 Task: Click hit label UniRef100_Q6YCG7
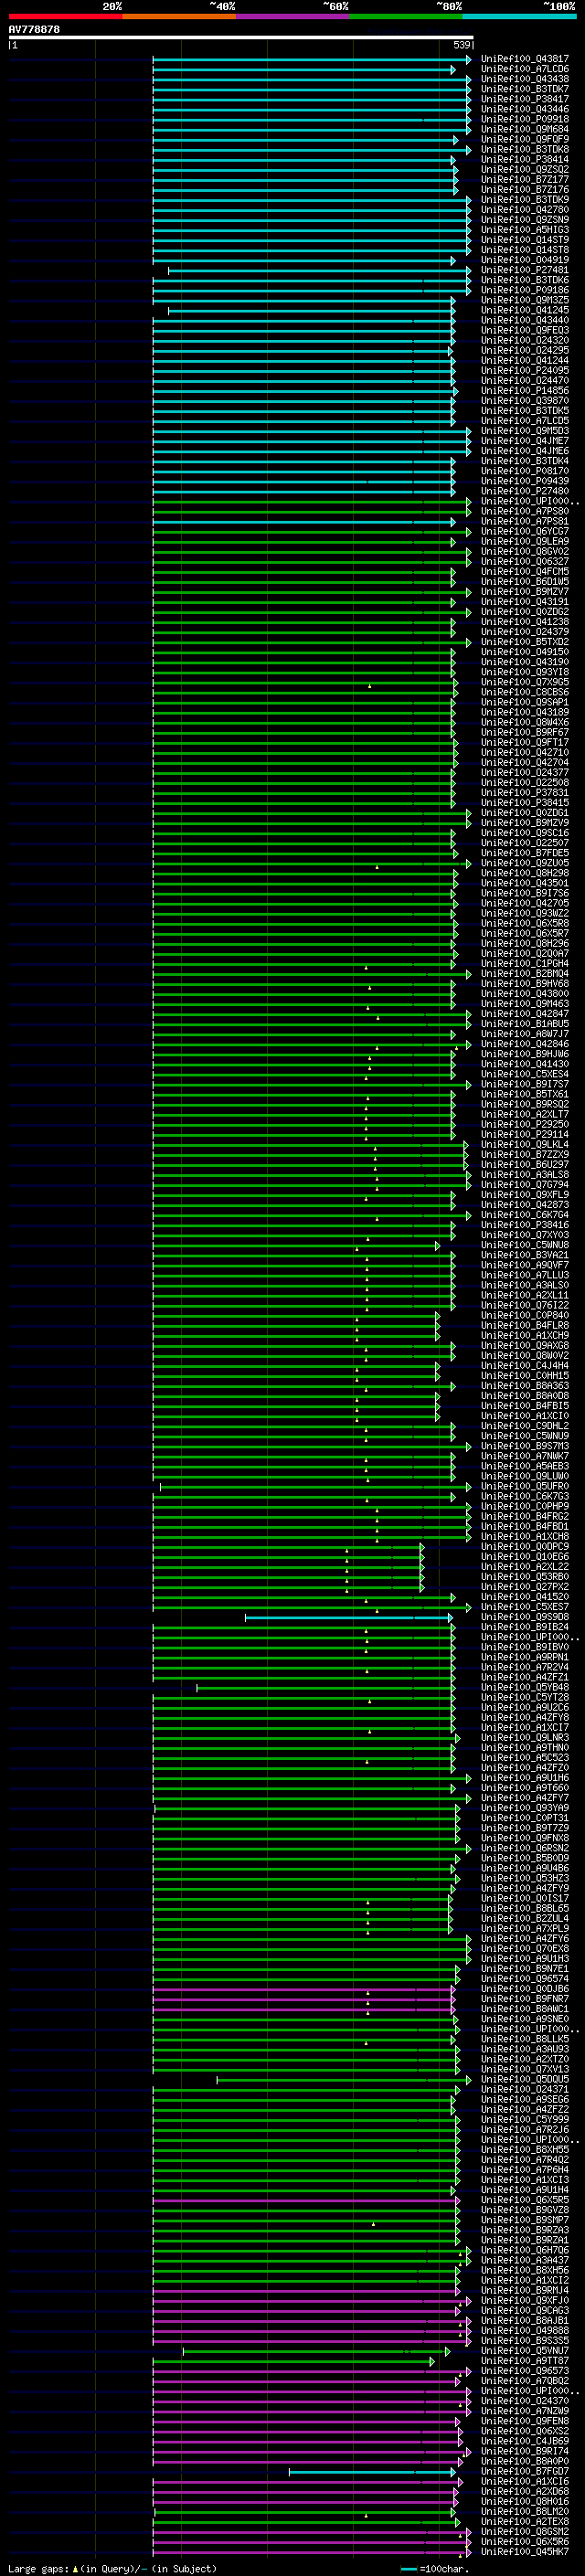pos(525,531)
